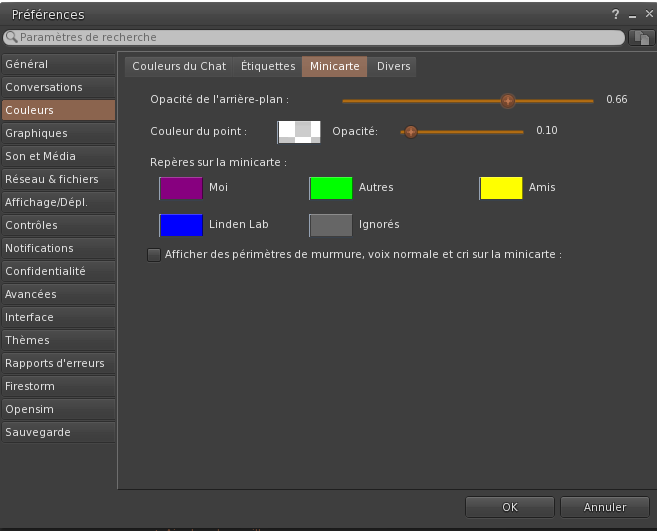
Task: Click the blue Linden Lab color swatch
Action: [181, 225]
